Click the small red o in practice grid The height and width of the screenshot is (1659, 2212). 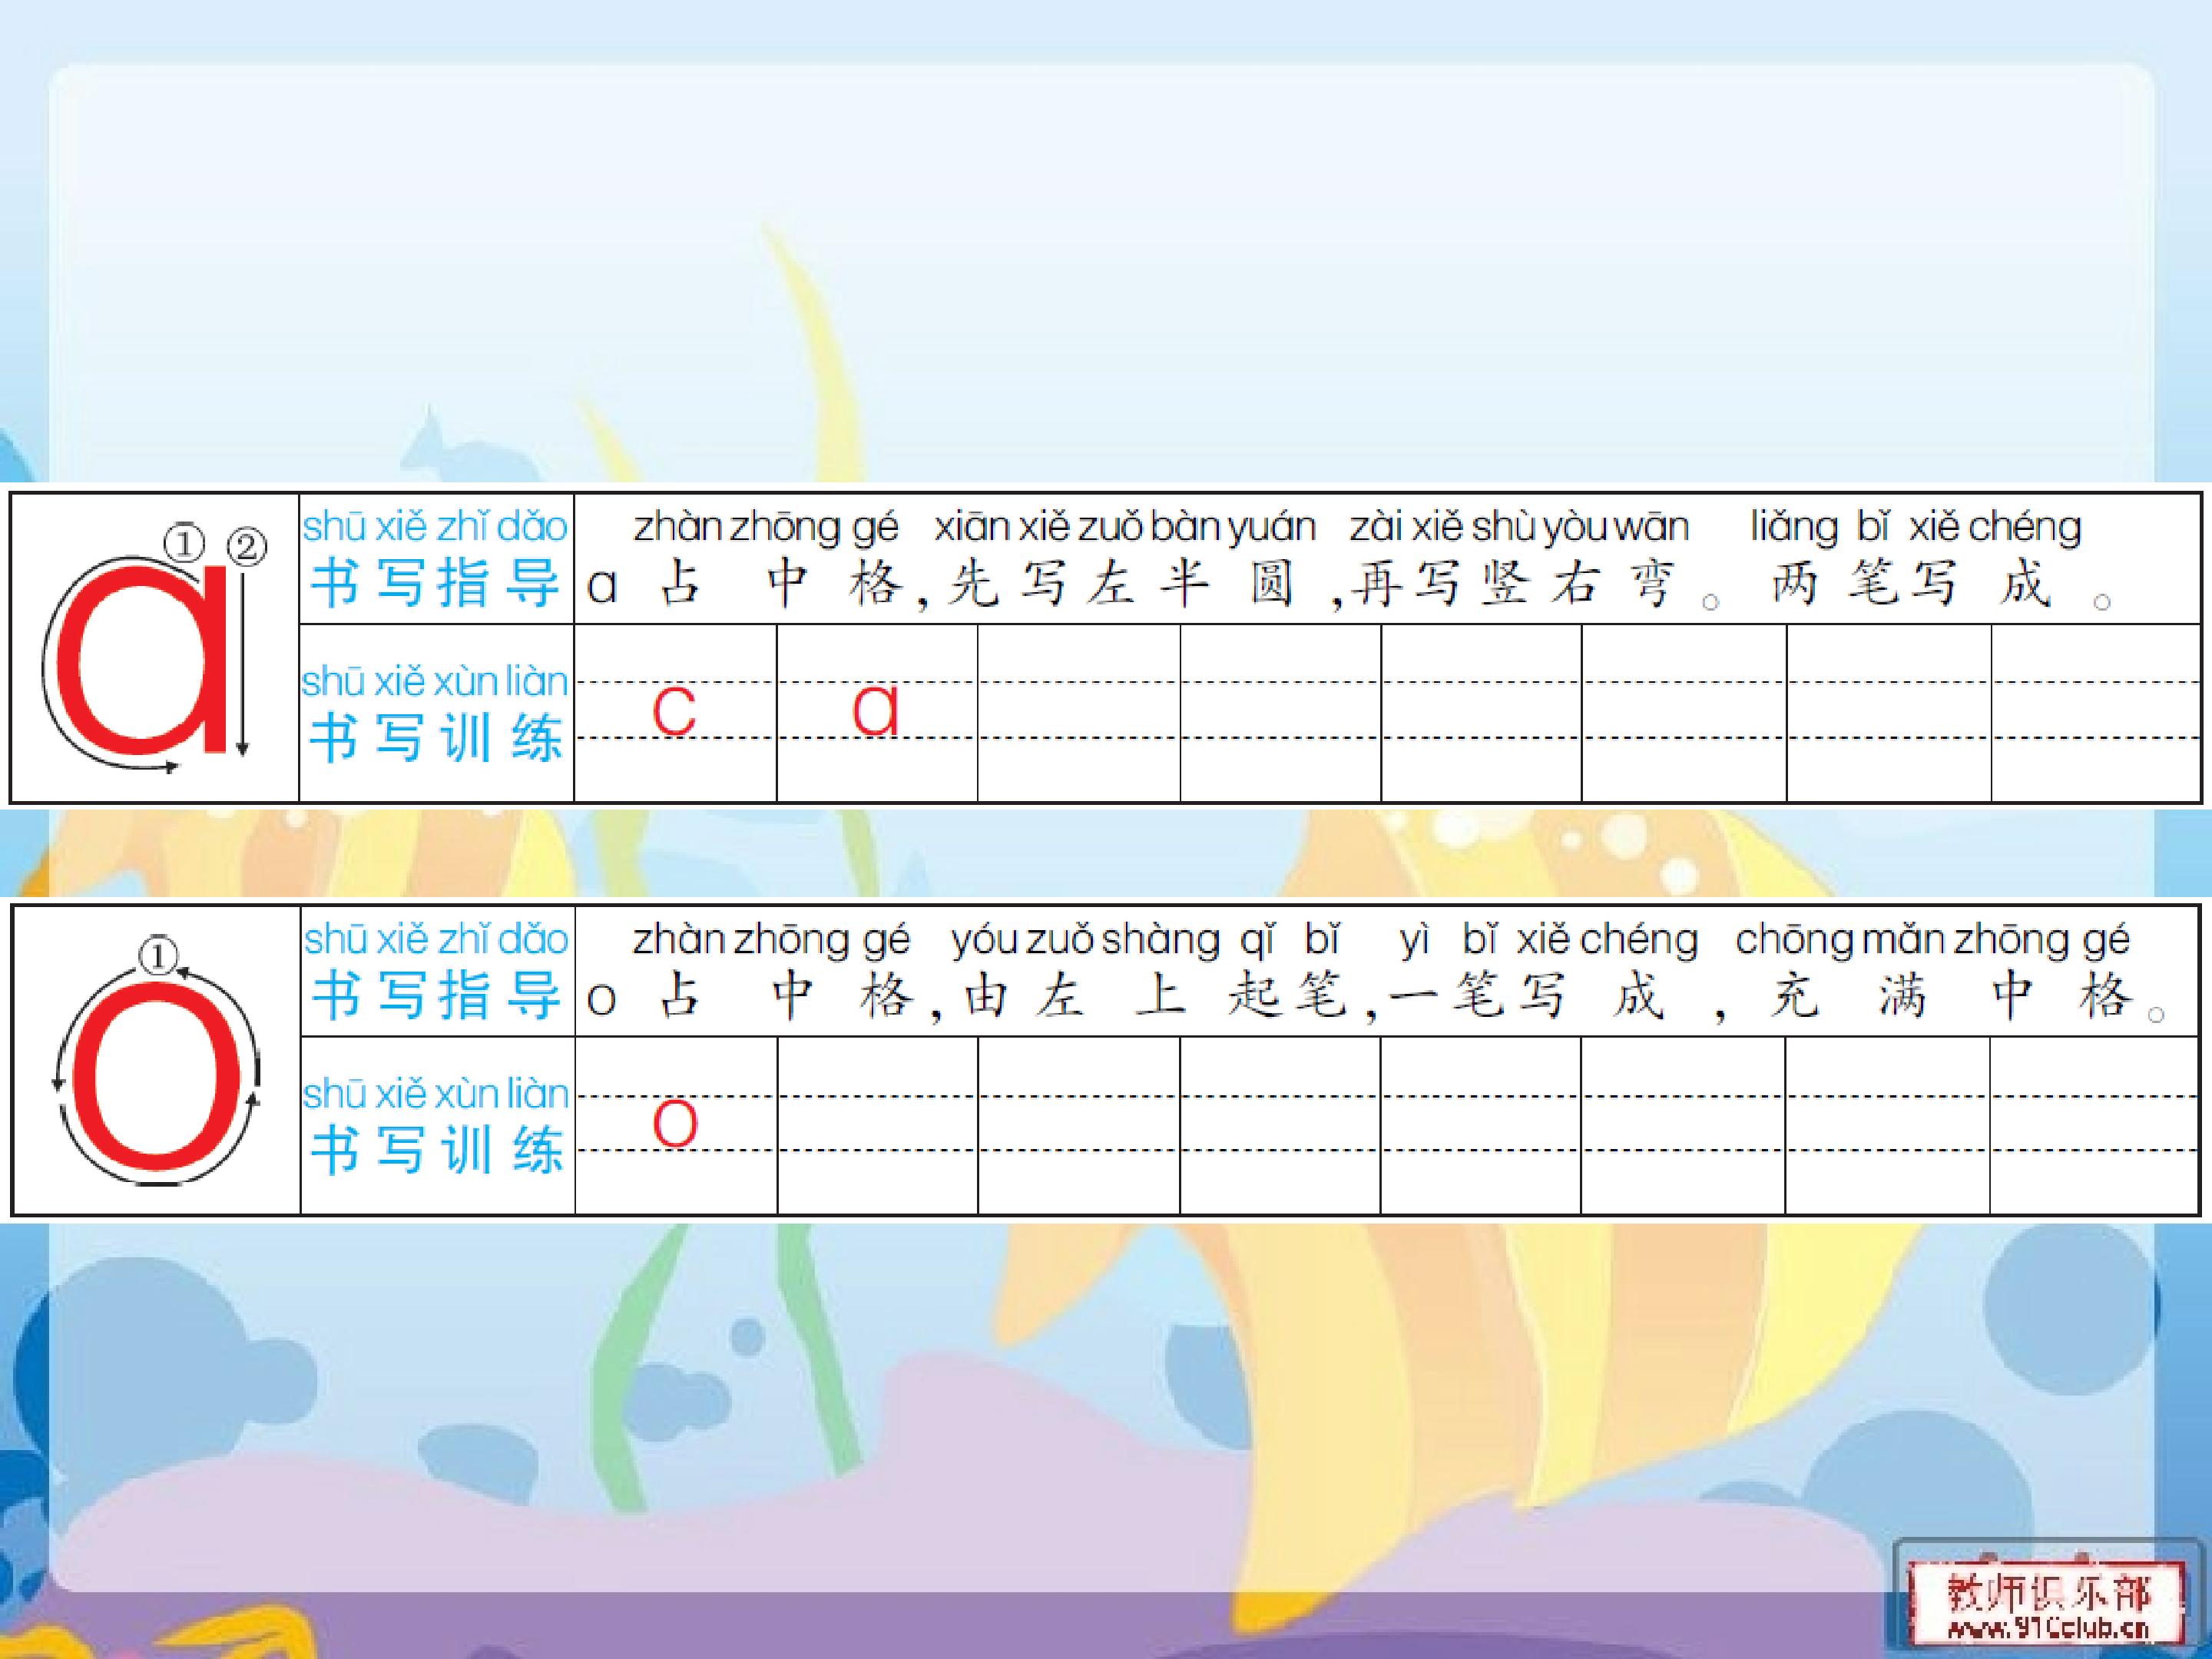click(x=674, y=1124)
